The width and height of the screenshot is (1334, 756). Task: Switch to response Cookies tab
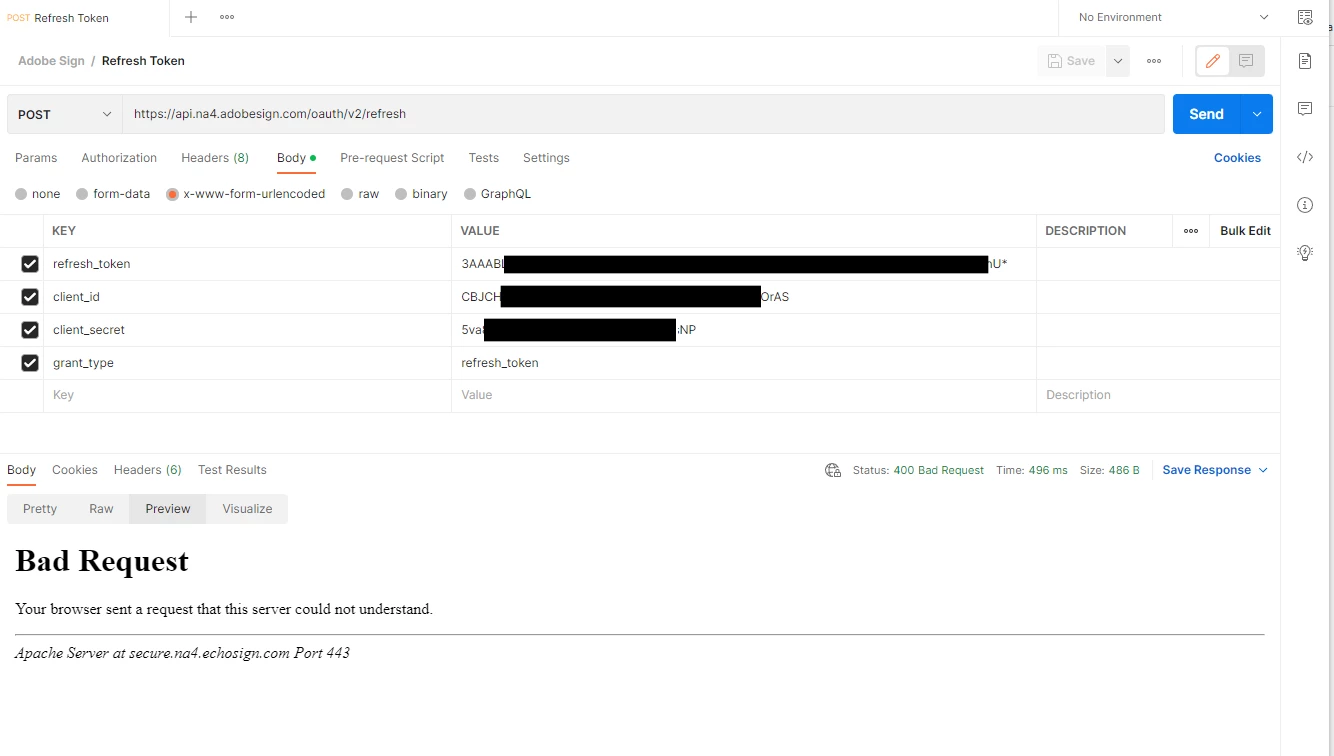pyautogui.click(x=75, y=470)
